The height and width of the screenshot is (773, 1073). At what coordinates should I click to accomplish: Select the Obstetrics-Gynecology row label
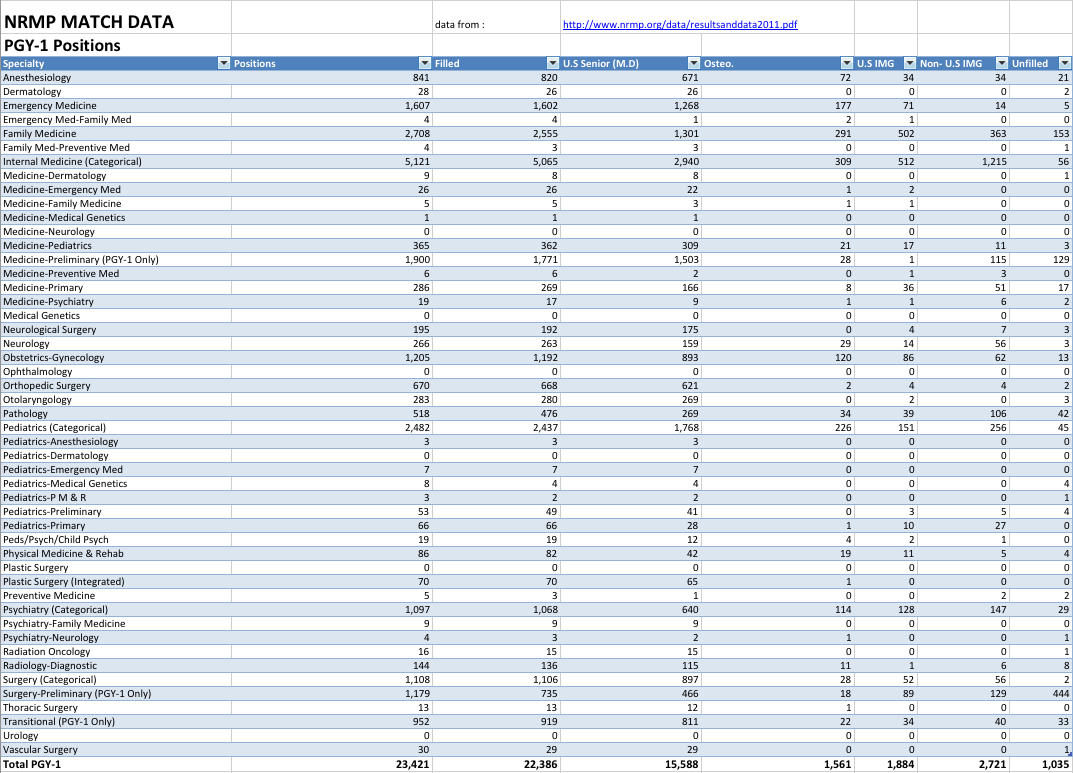click(x=116, y=358)
